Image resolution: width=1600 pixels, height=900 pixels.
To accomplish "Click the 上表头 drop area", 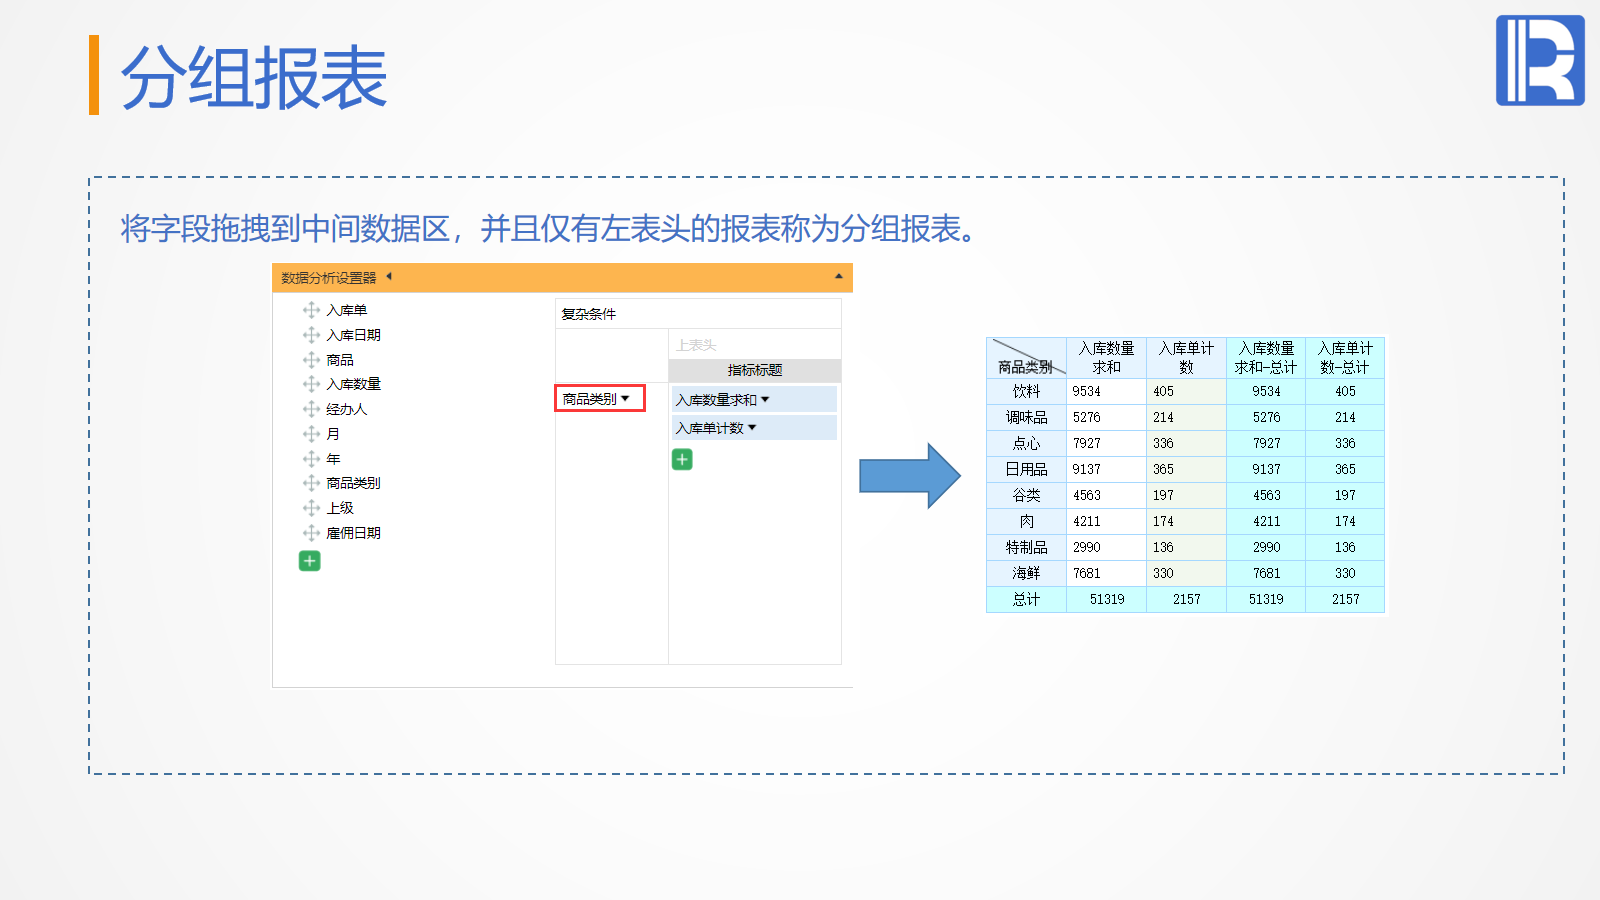I will (696, 345).
